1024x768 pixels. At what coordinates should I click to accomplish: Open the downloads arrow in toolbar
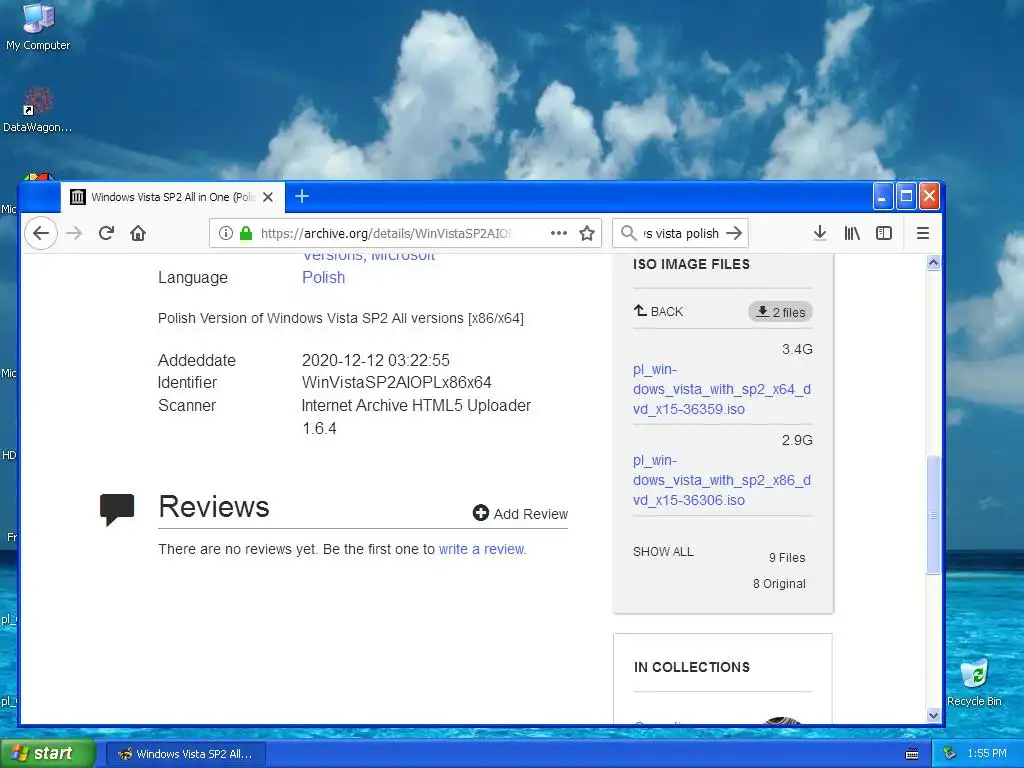coord(820,233)
